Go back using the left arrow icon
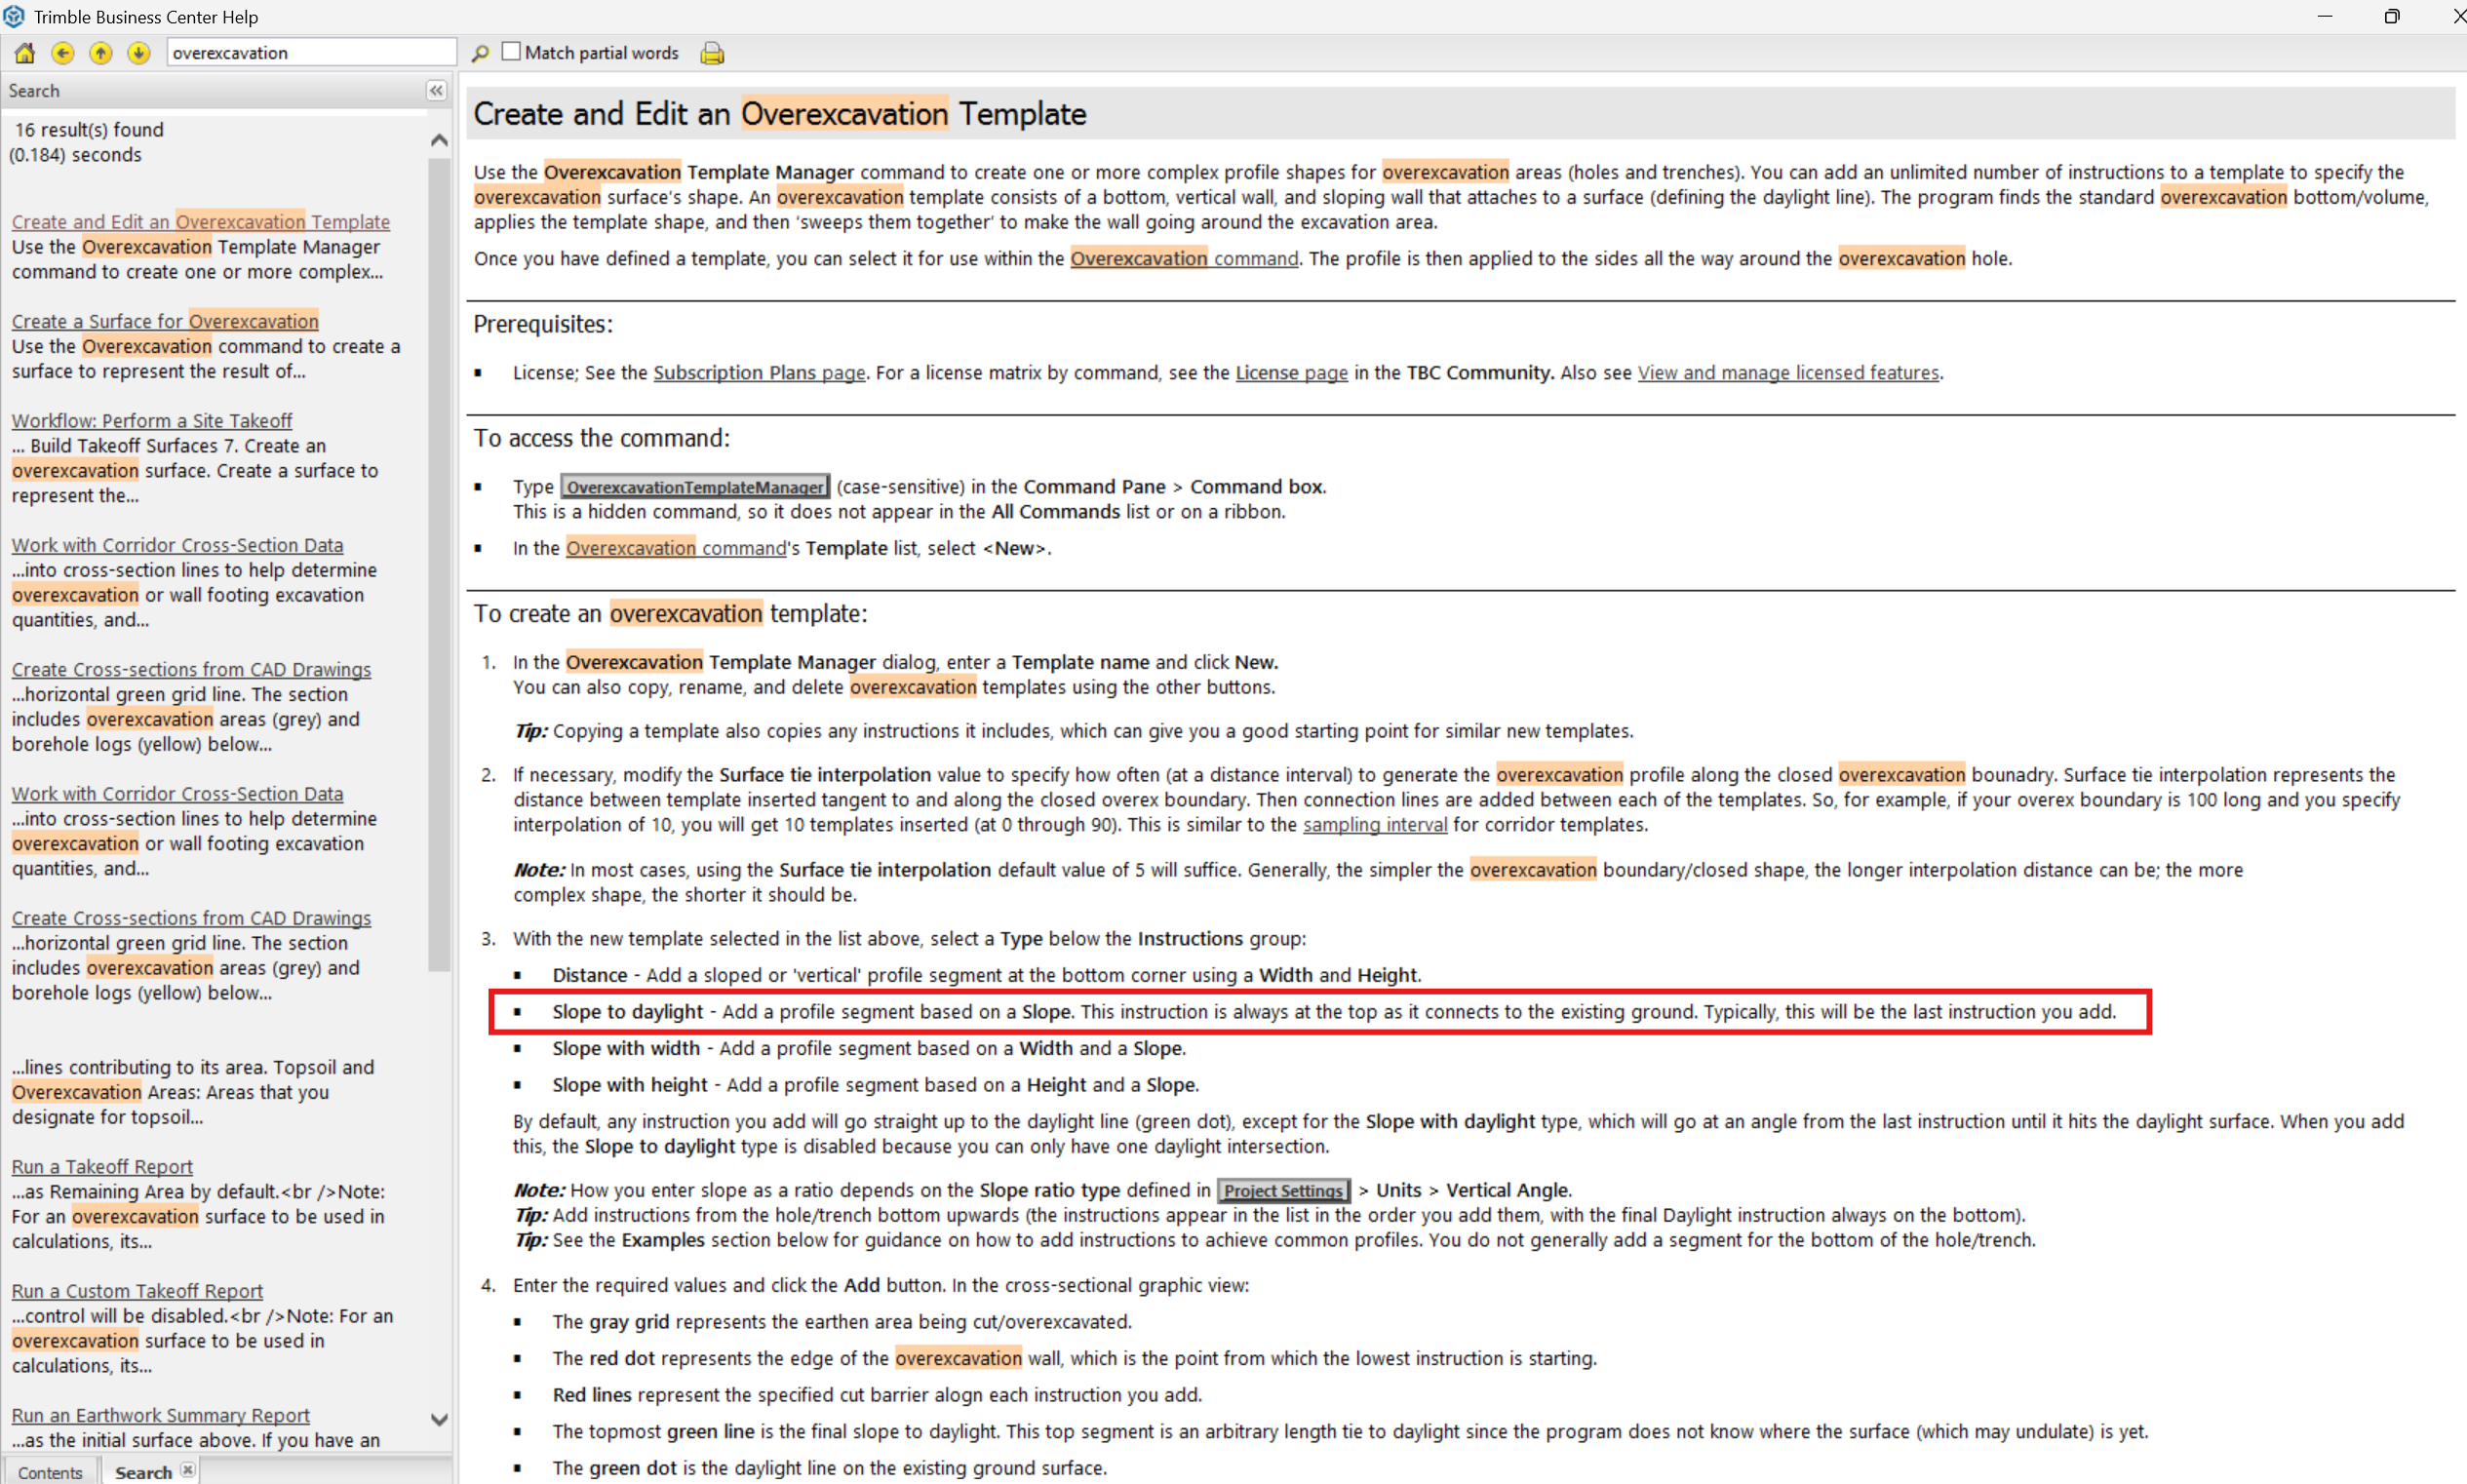This screenshot has height=1484, width=2467. coord(63,53)
